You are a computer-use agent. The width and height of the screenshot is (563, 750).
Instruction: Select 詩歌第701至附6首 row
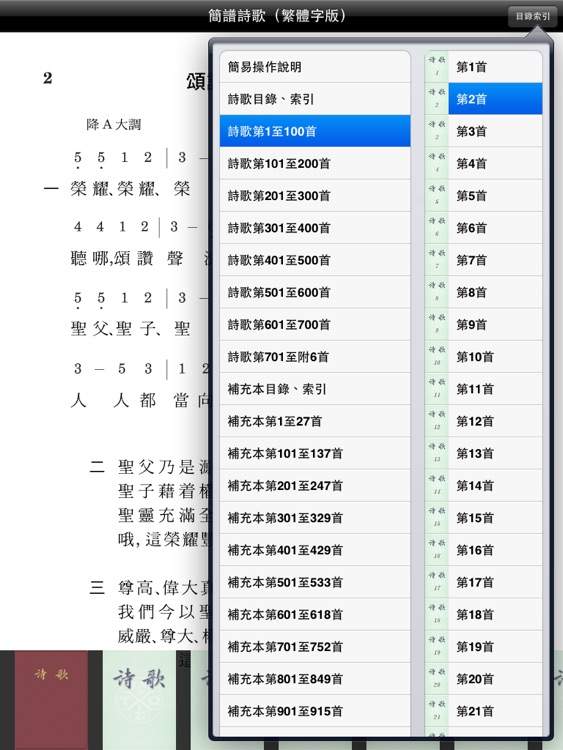point(315,357)
